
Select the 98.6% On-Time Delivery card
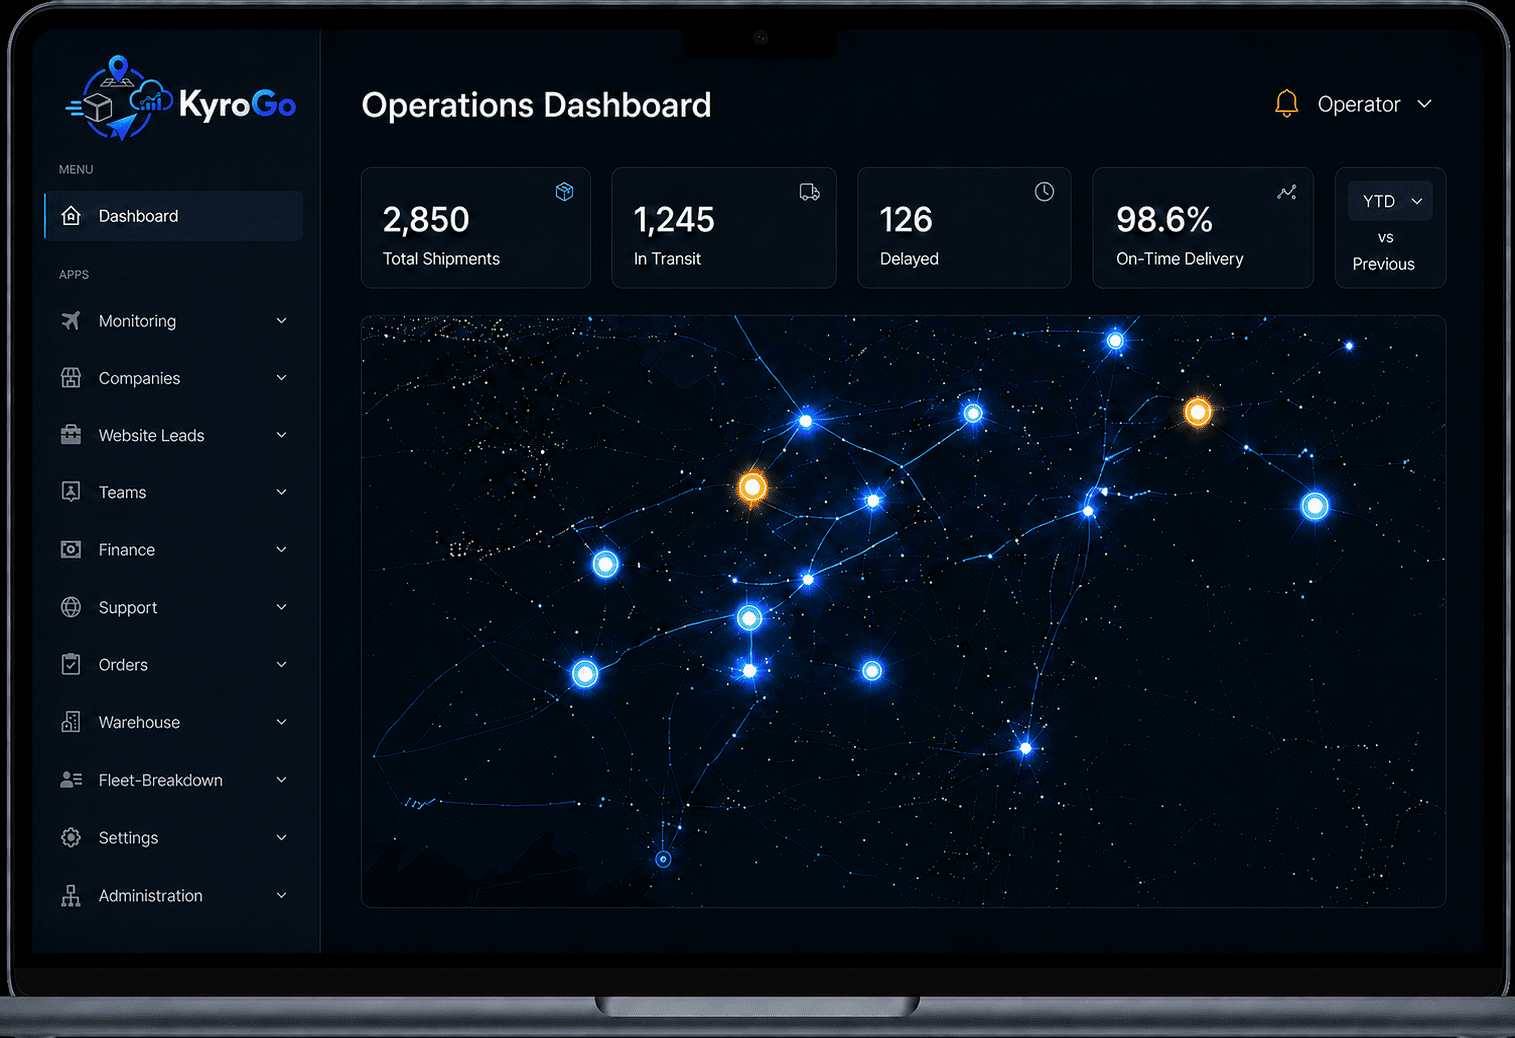[1203, 228]
